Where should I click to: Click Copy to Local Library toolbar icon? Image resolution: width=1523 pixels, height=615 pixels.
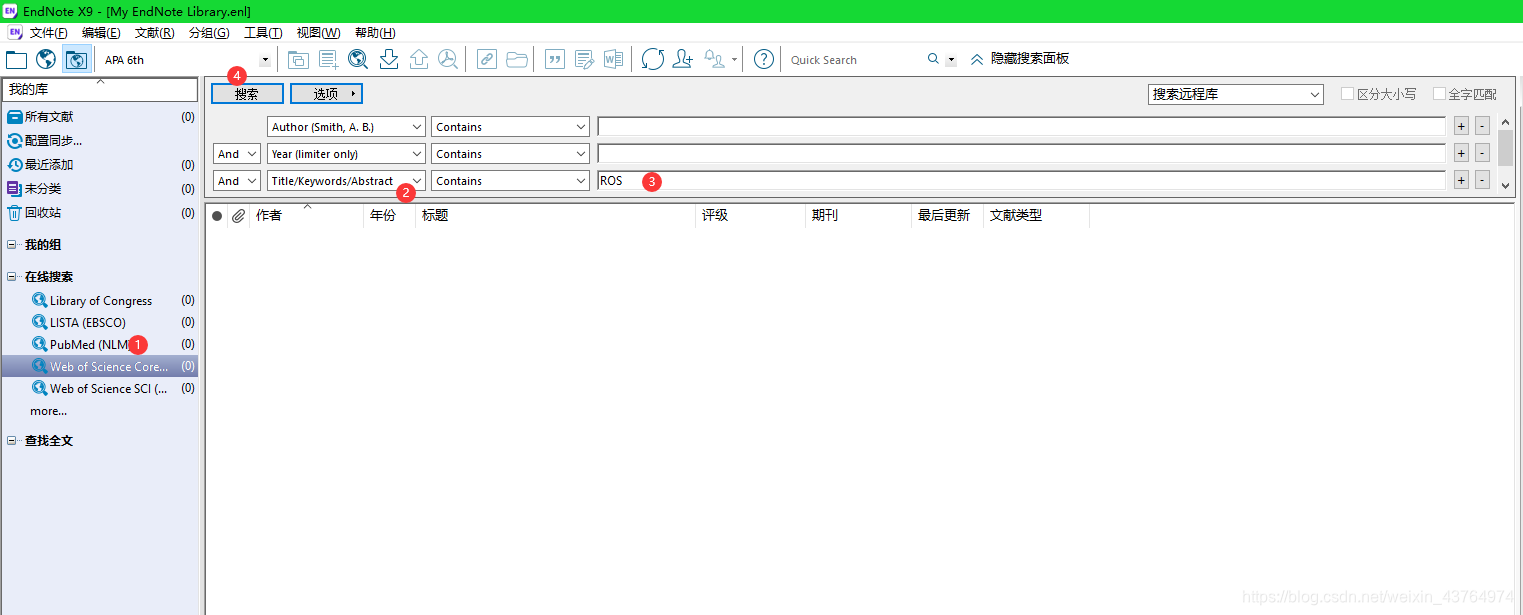298,60
